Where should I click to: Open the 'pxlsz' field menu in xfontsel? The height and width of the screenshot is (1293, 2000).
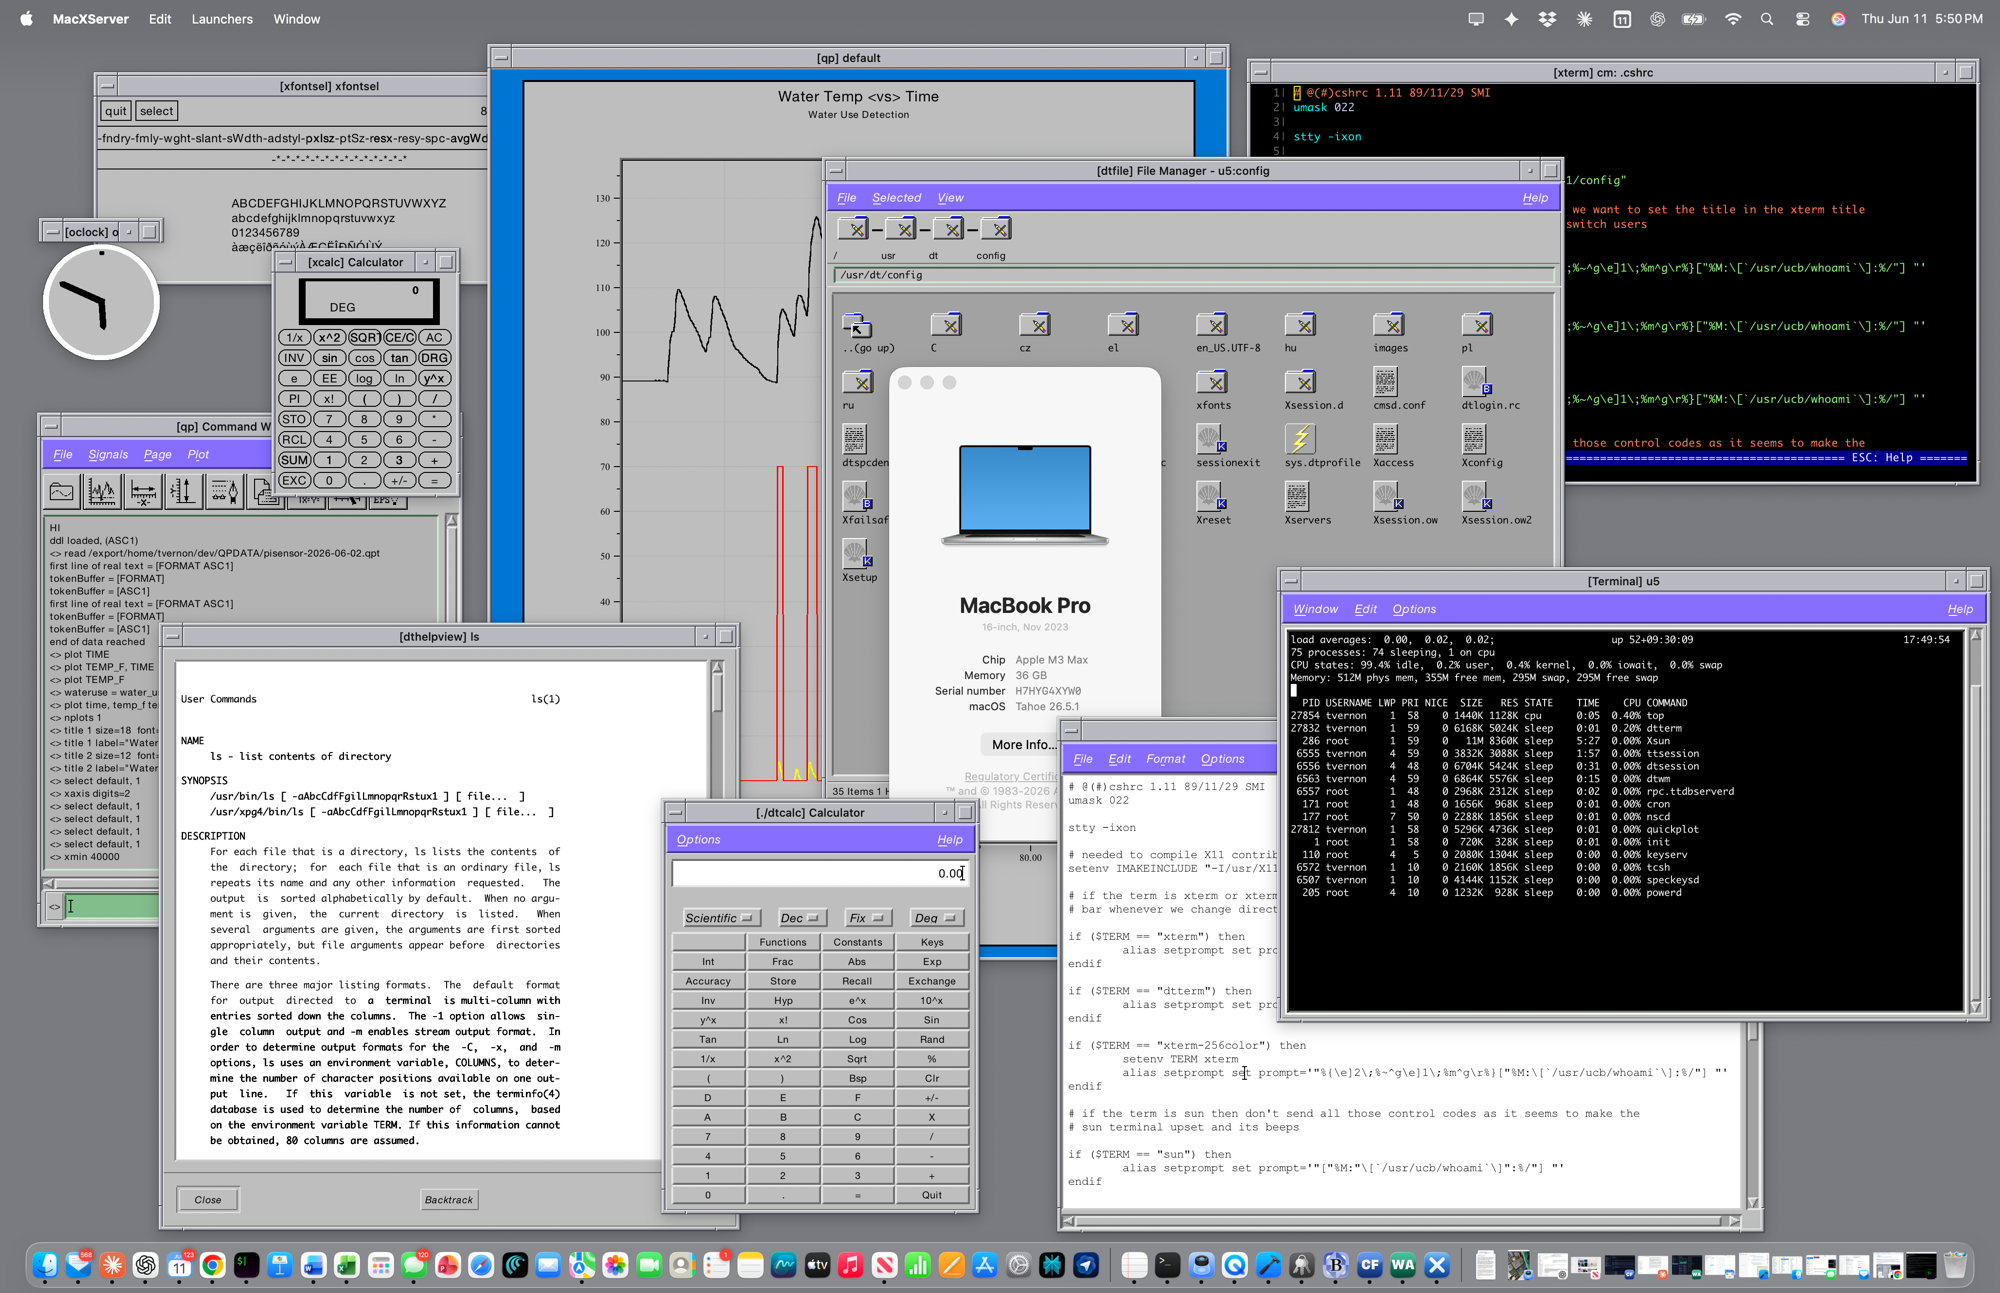(321, 138)
